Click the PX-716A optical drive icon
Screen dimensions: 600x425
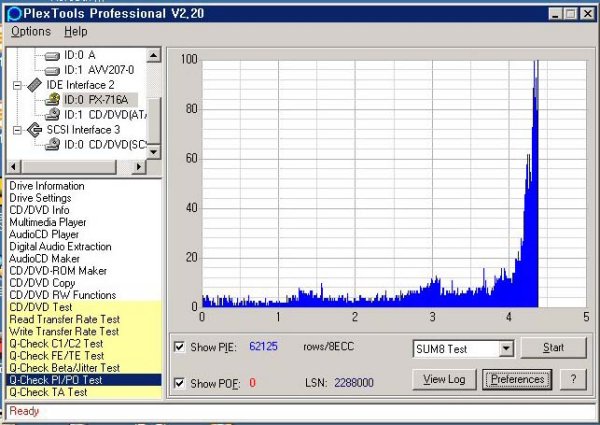point(52,100)
